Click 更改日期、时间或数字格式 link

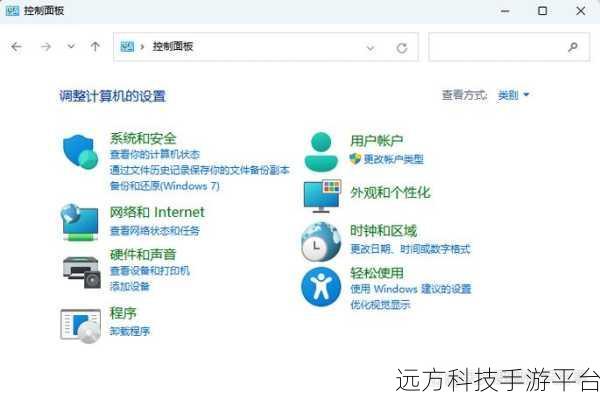click(x=410, y=249)
